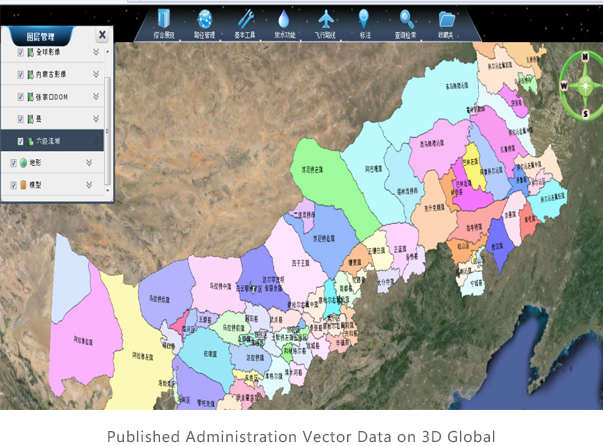The height and width of the screenshot is (446, 603).
Task: Click the globe icon for 路径管理
Action: tap(205, 19)
